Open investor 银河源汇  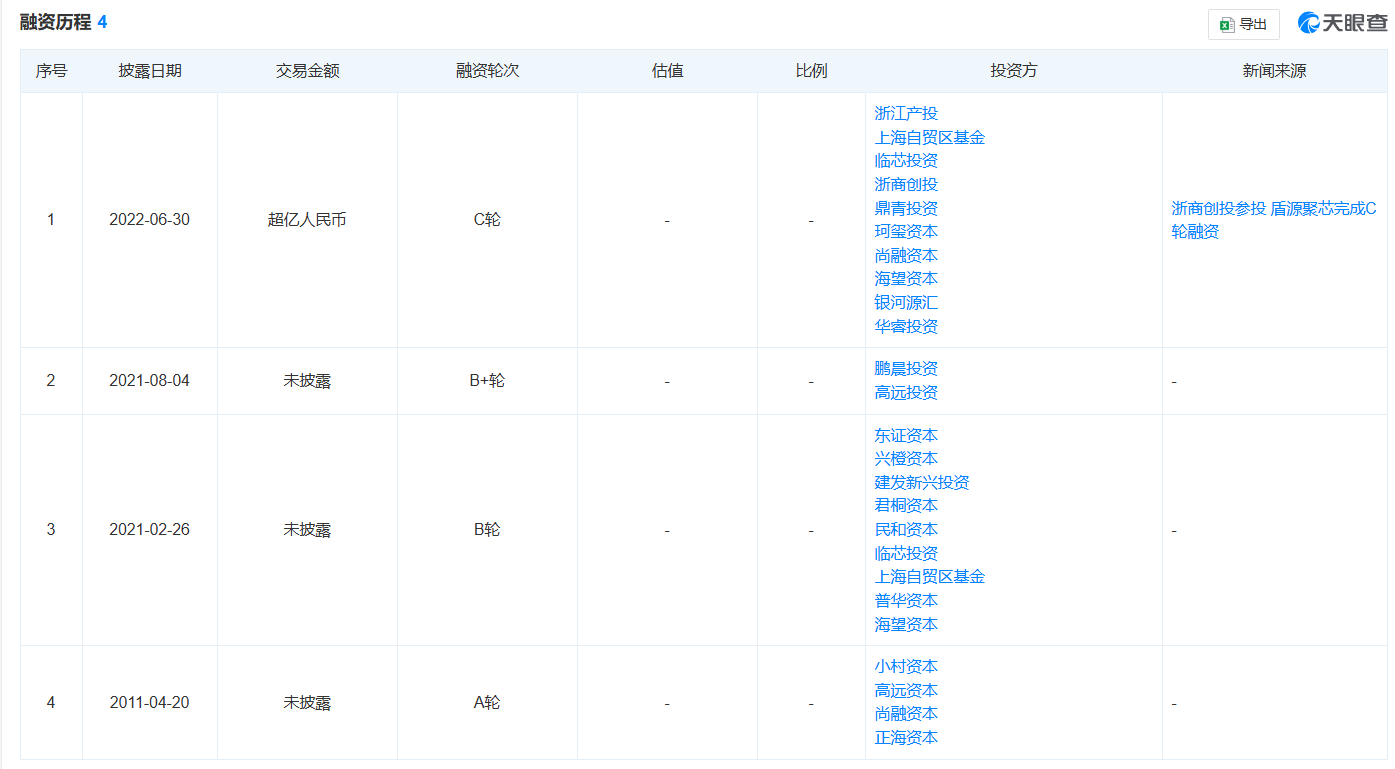(x=906, y=302)
